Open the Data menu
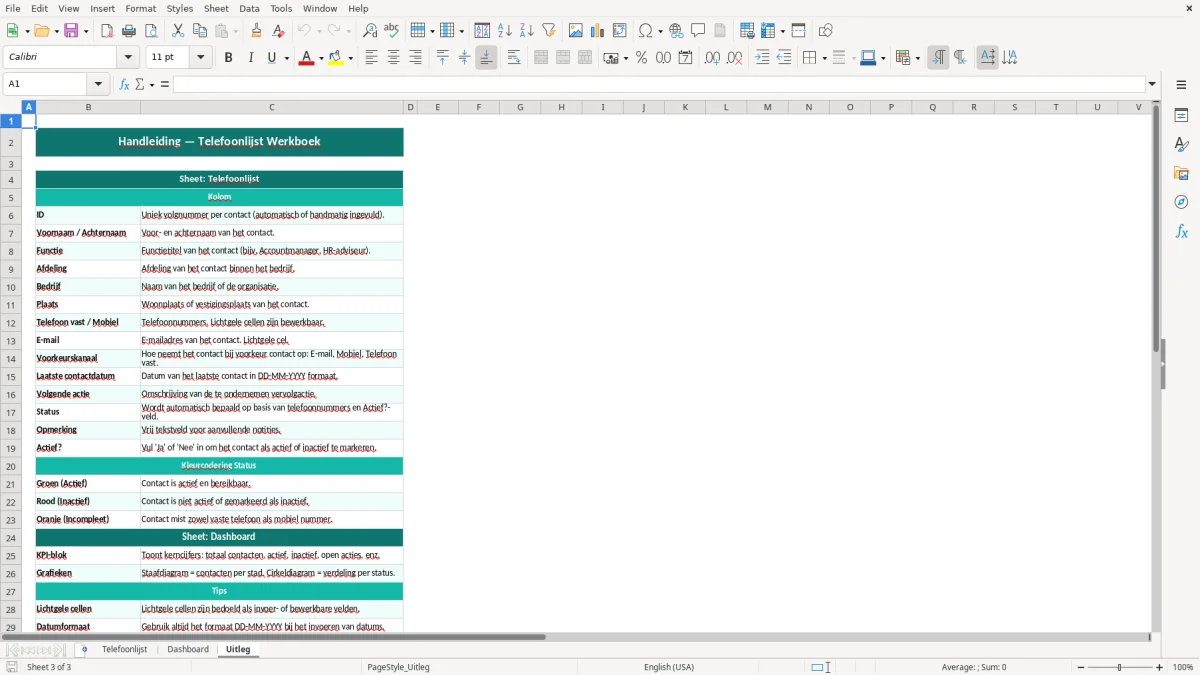This screenshot has height=675, width=1200. (x=249, y=8)
